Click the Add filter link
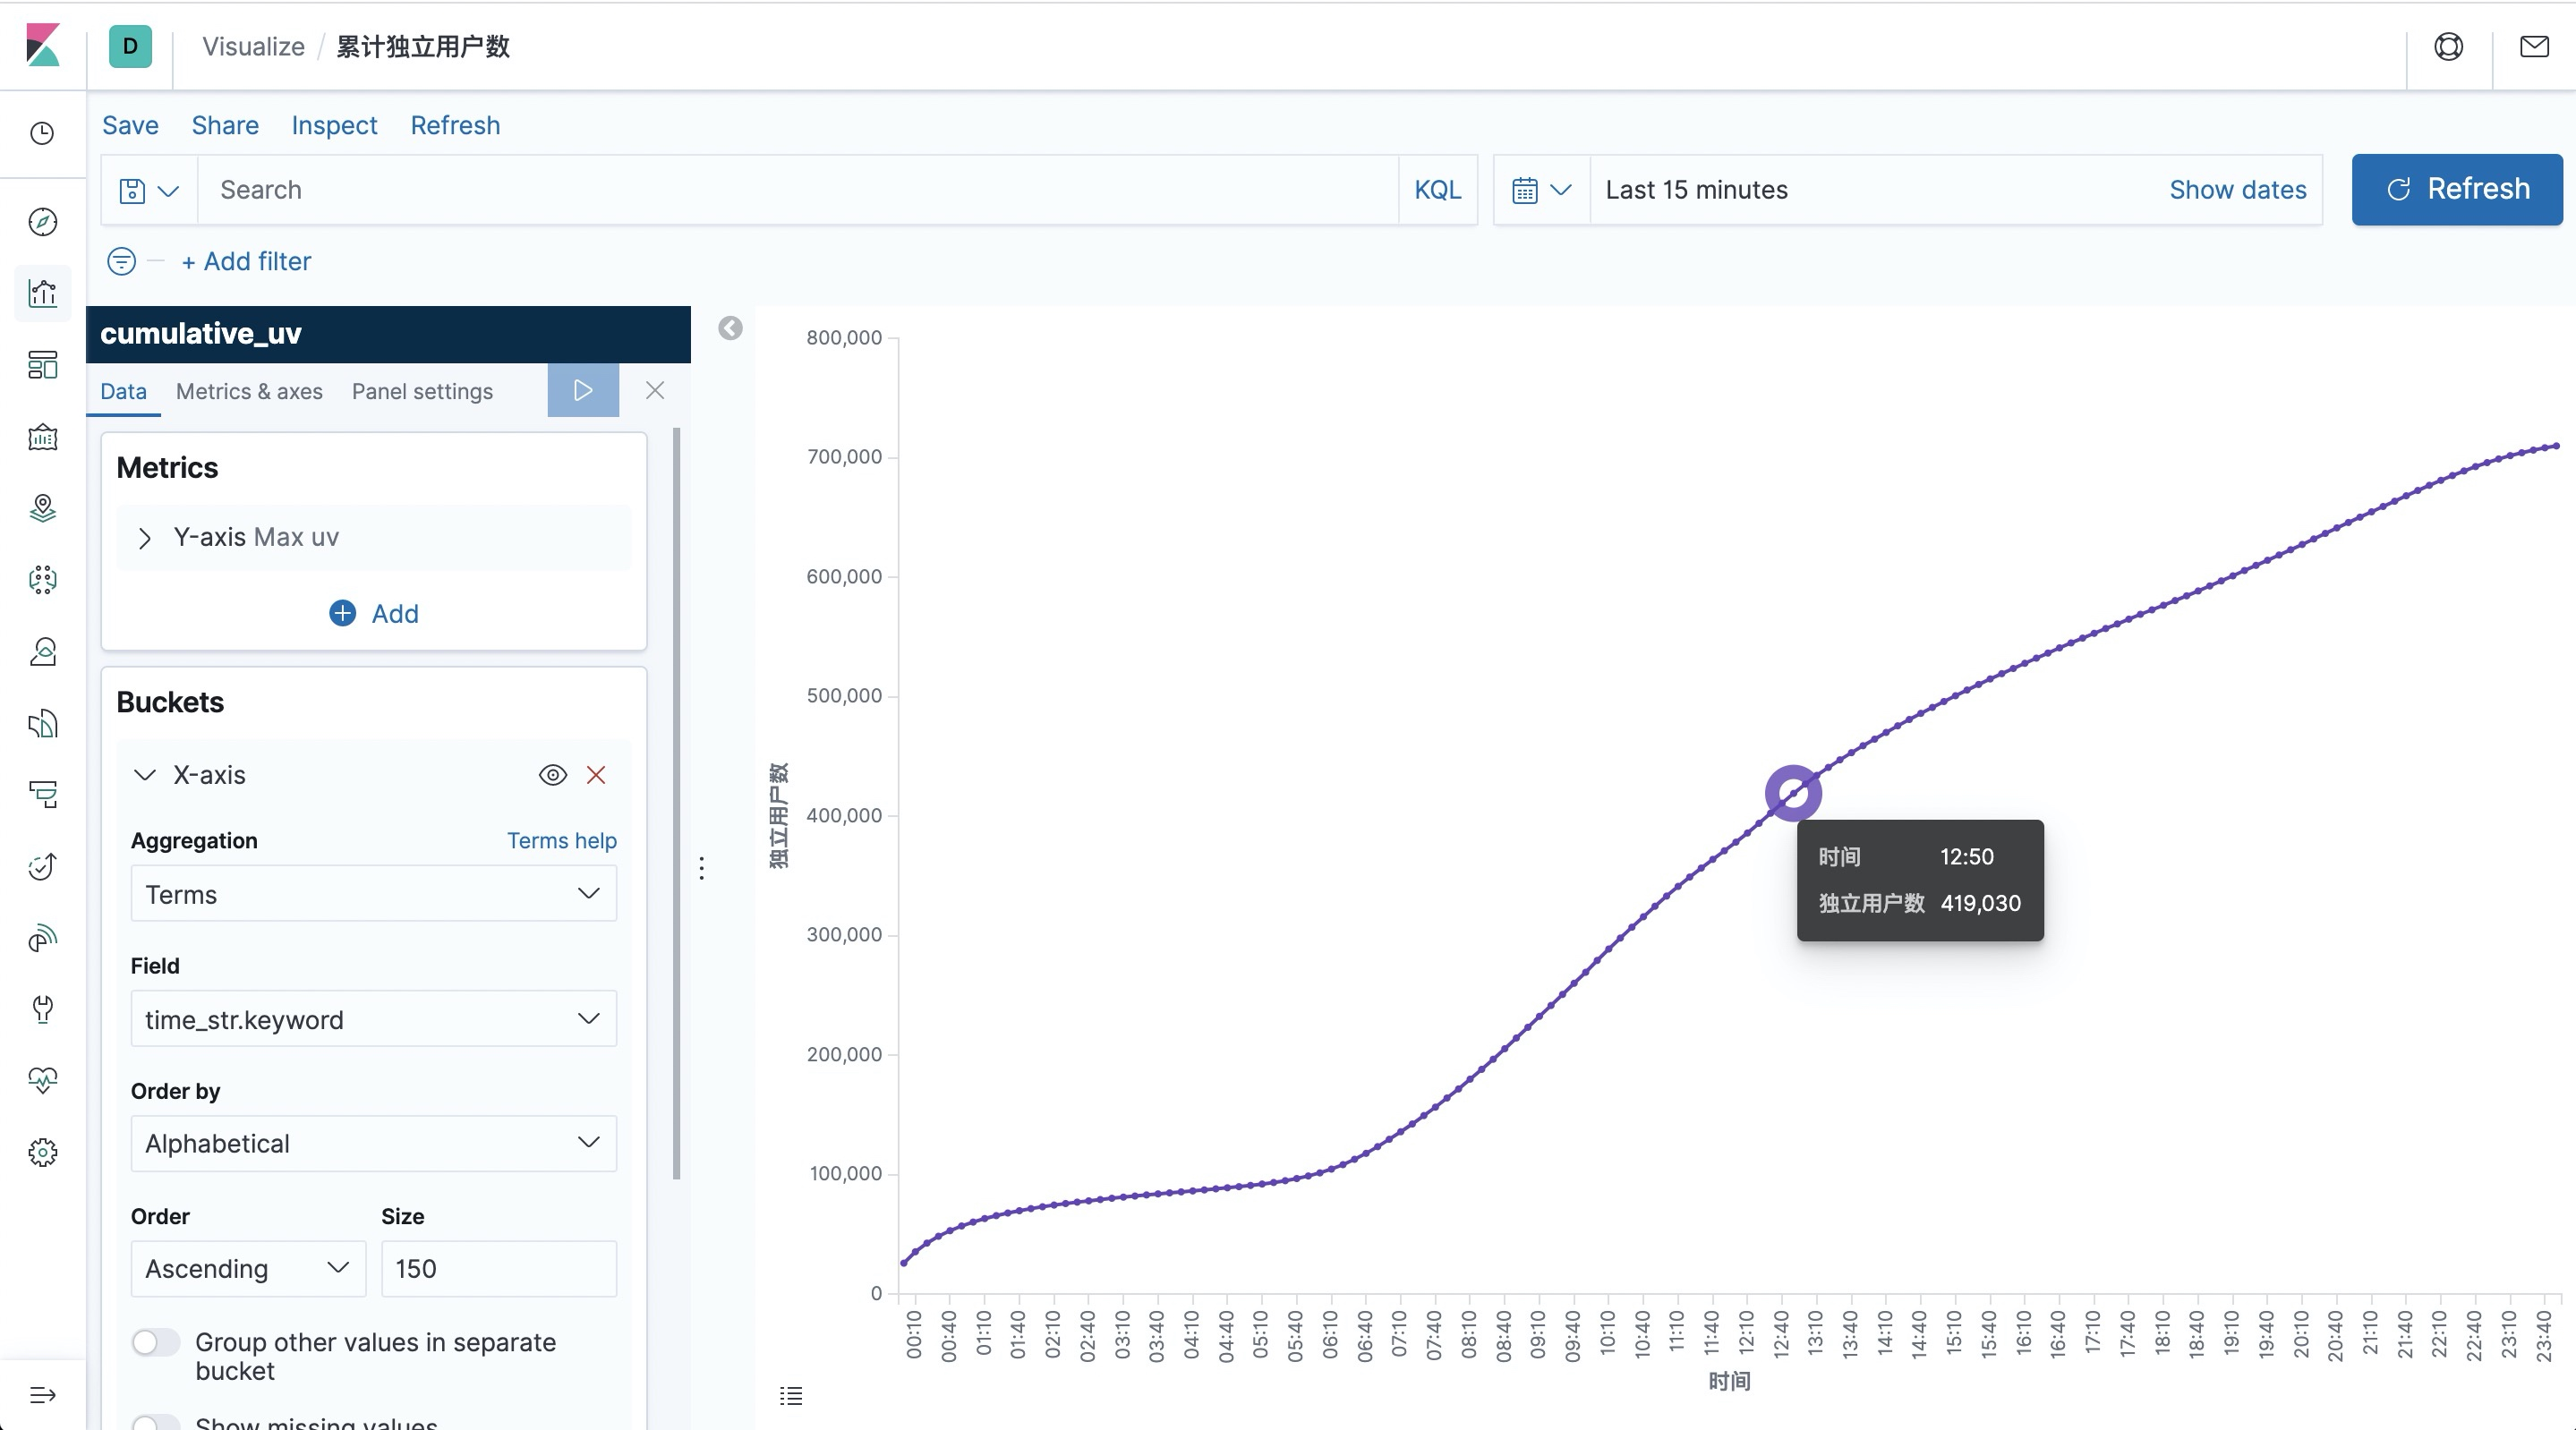2576x1430 pixels. pyautogui.click(x=246, y=261)
